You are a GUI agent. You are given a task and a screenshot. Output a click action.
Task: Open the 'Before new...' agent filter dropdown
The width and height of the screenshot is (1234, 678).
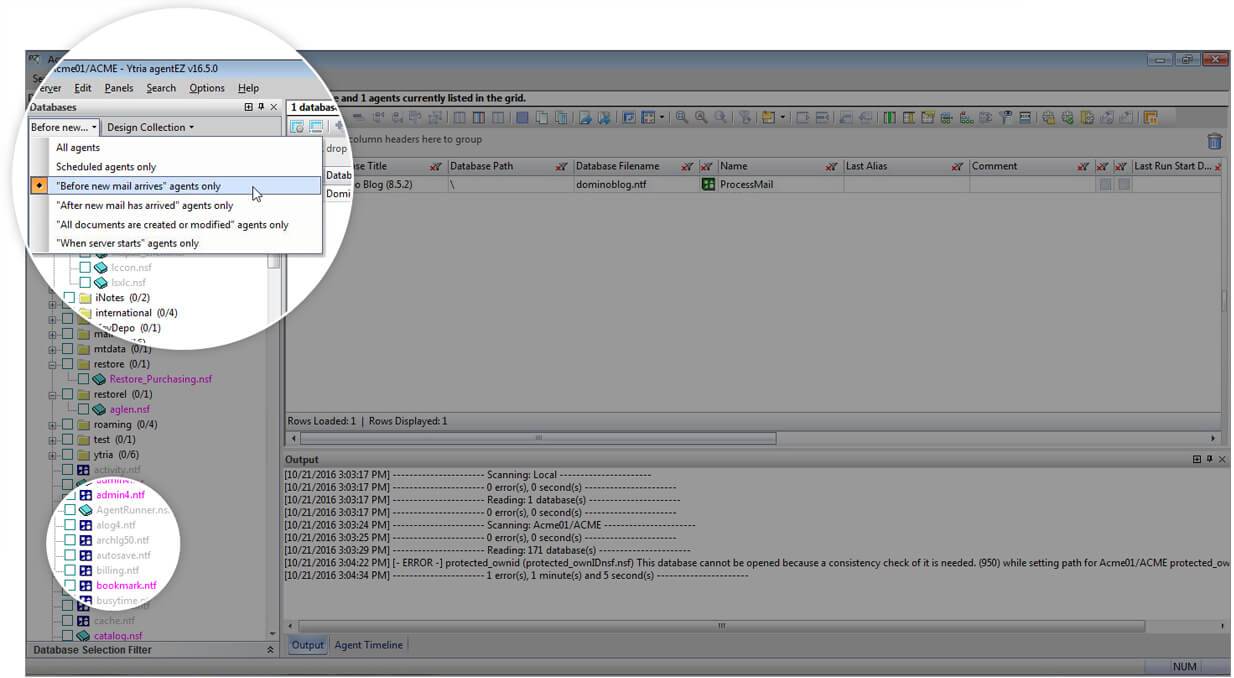coord(64,128)
